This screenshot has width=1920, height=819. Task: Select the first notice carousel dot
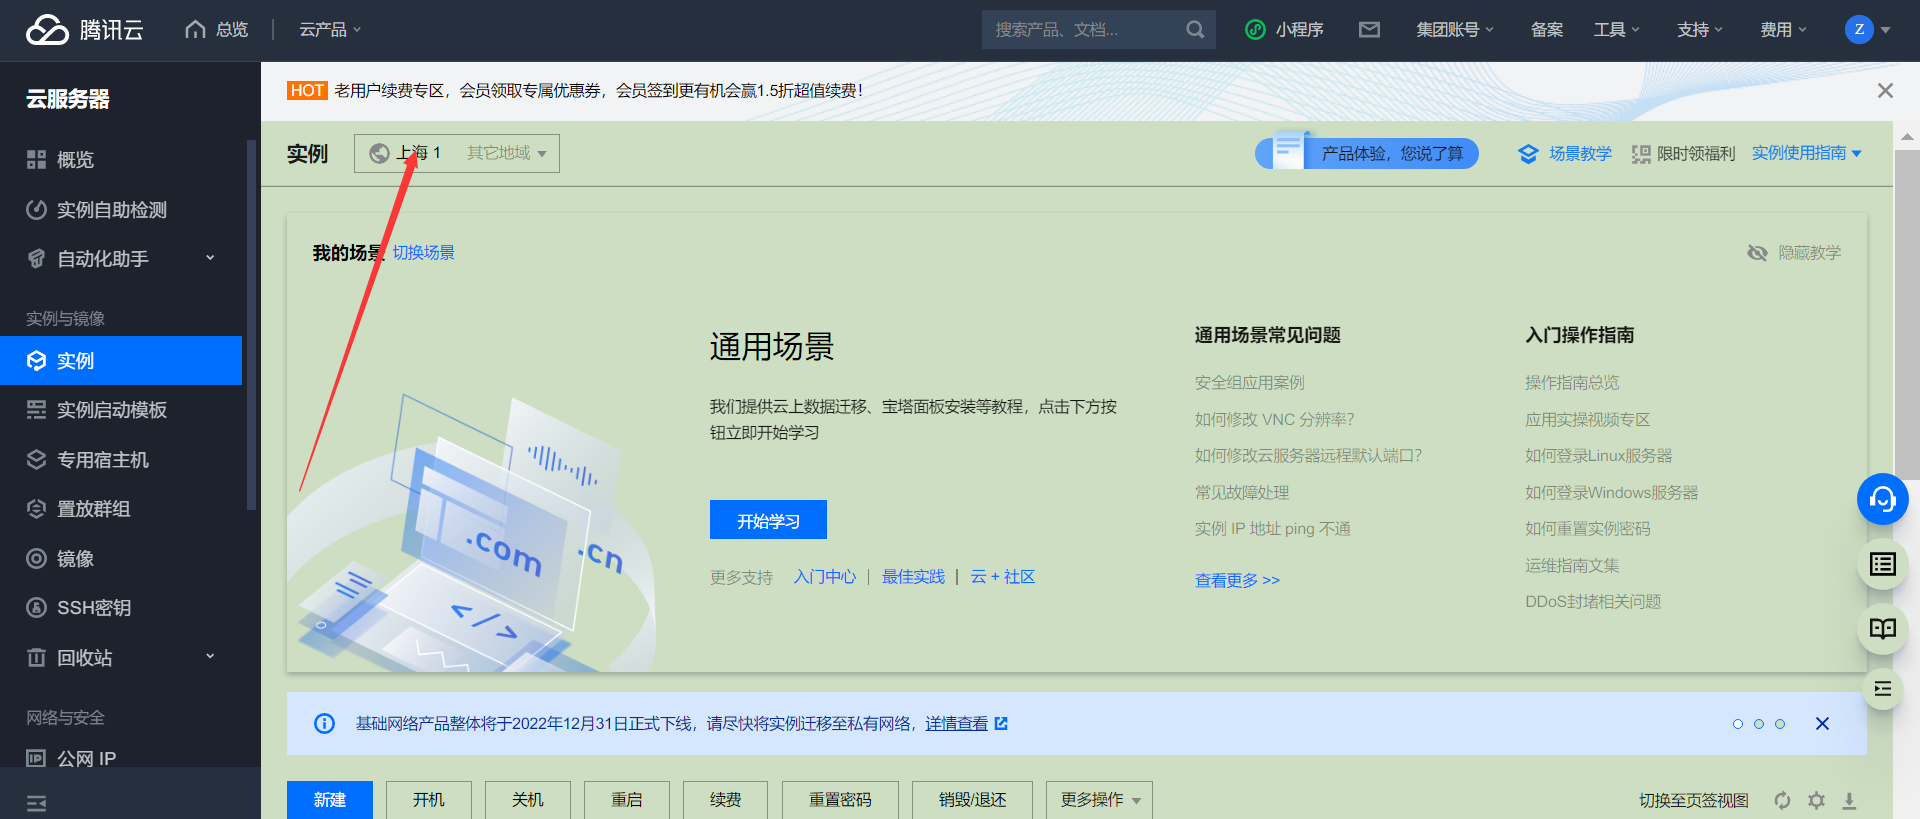click(x=1737, y=724)
